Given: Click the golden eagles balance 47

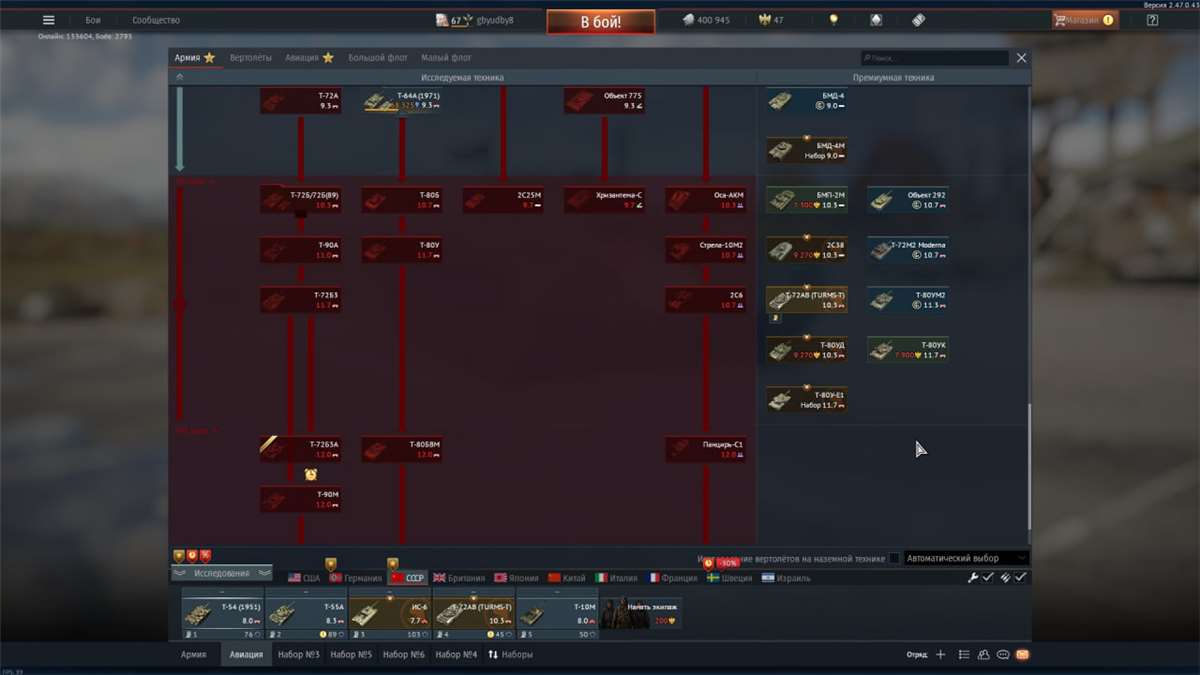Looking at the screenshot, I should pos(773,20).
